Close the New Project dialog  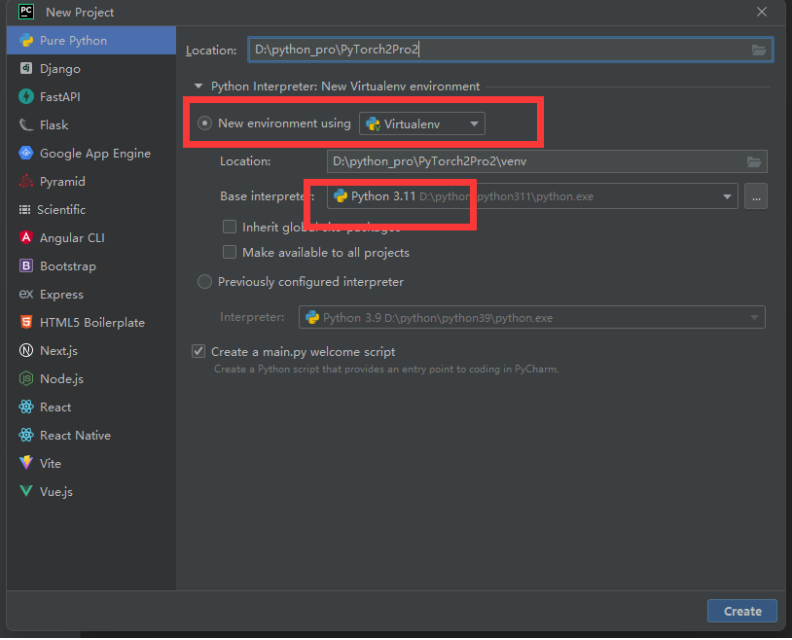point(762,12)
